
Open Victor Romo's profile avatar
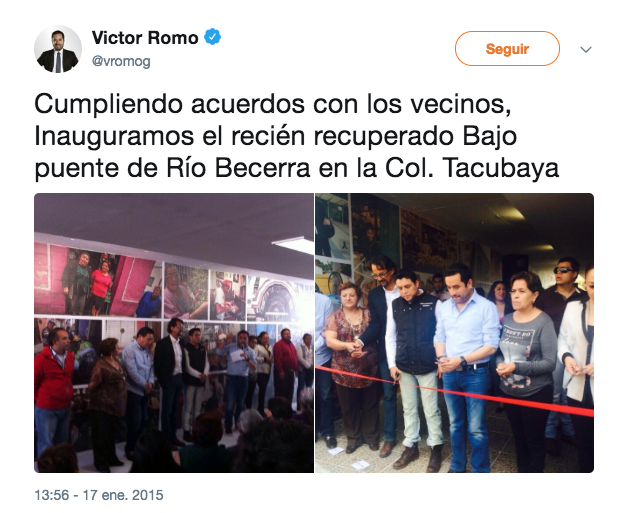click(58, 49)
